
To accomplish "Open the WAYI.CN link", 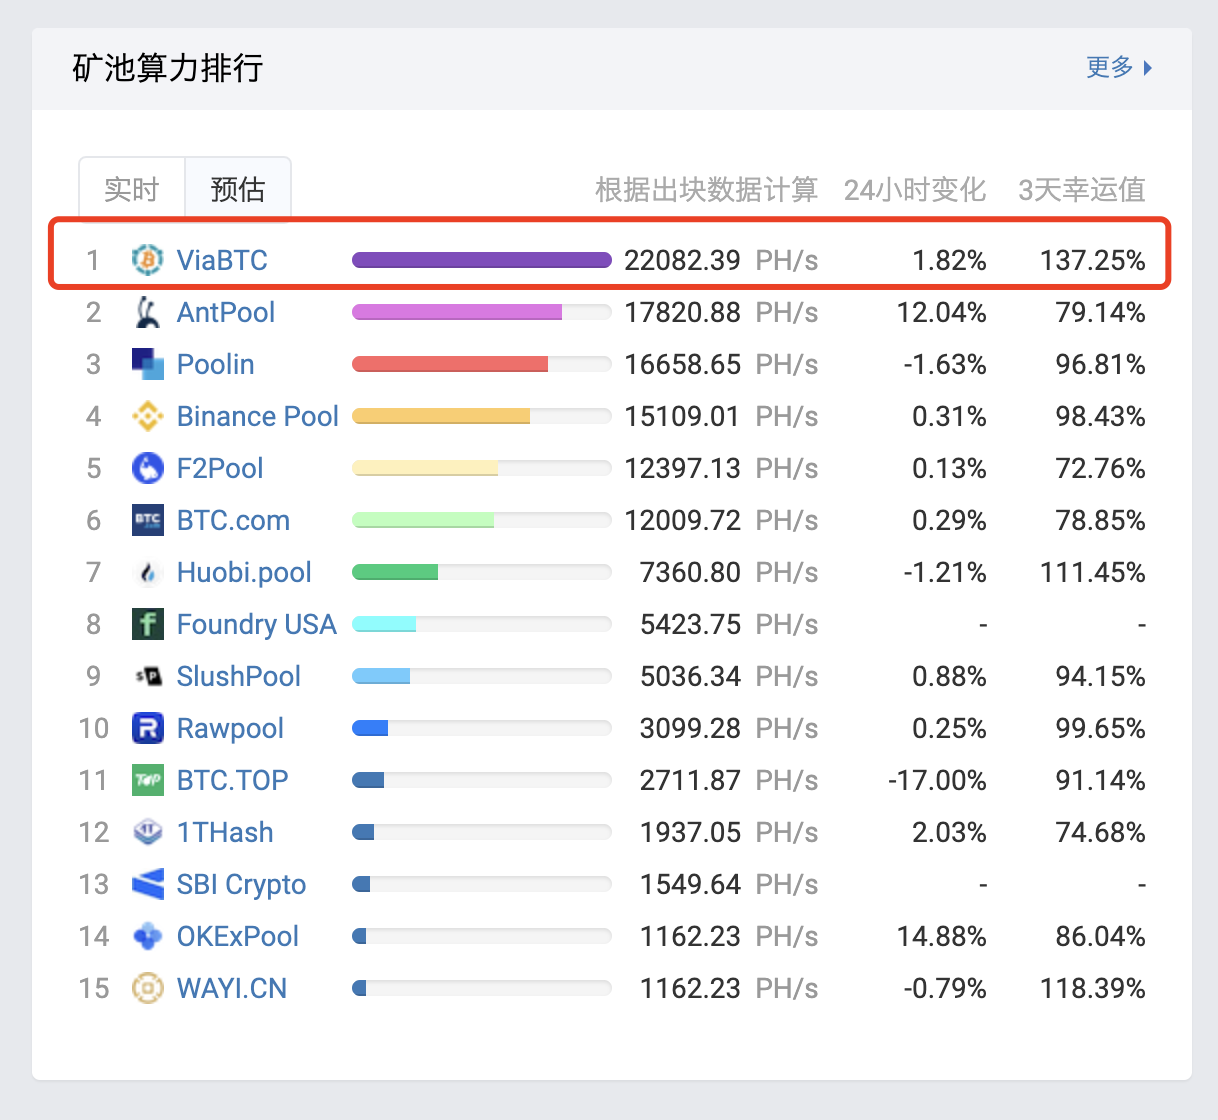I will tap(232, 988).
